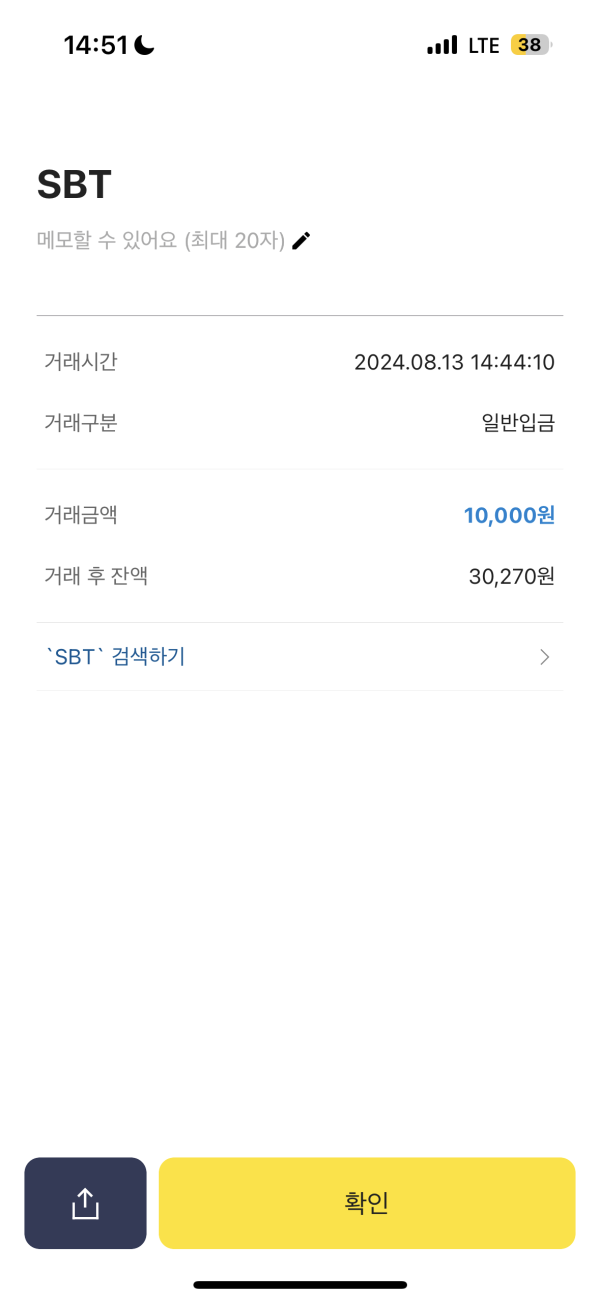Screen dimensions: 600x1301
Task: Tap the 거래시간 label
Action: tap(81, 362)
